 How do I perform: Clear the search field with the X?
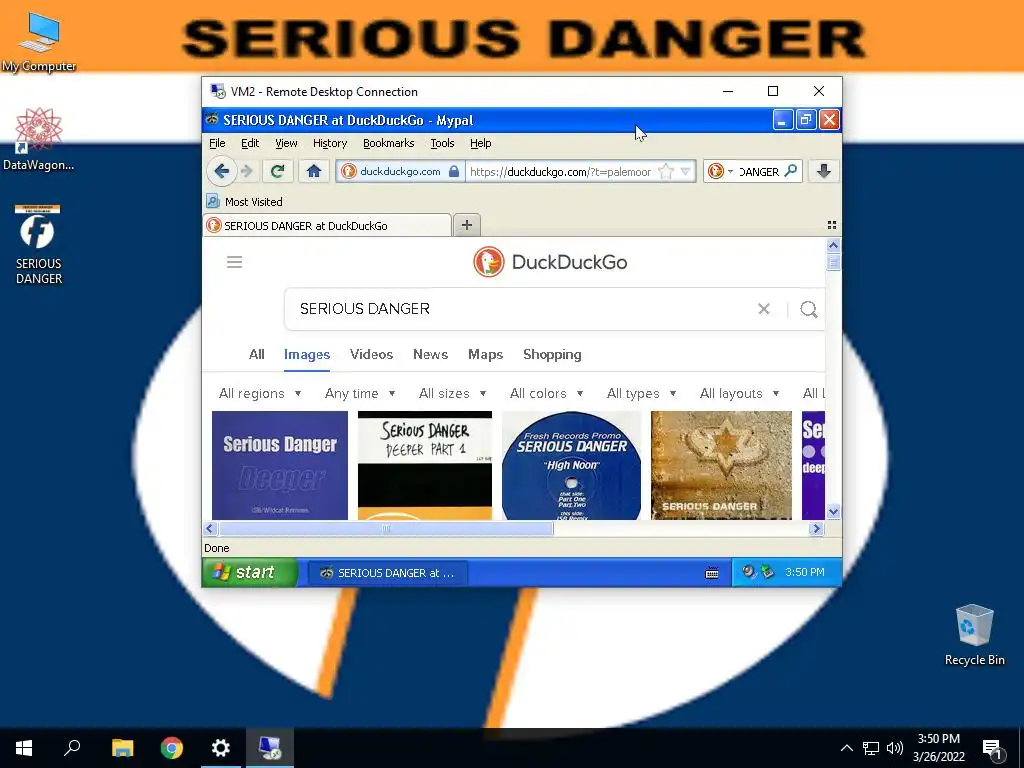tap(763, 309)
